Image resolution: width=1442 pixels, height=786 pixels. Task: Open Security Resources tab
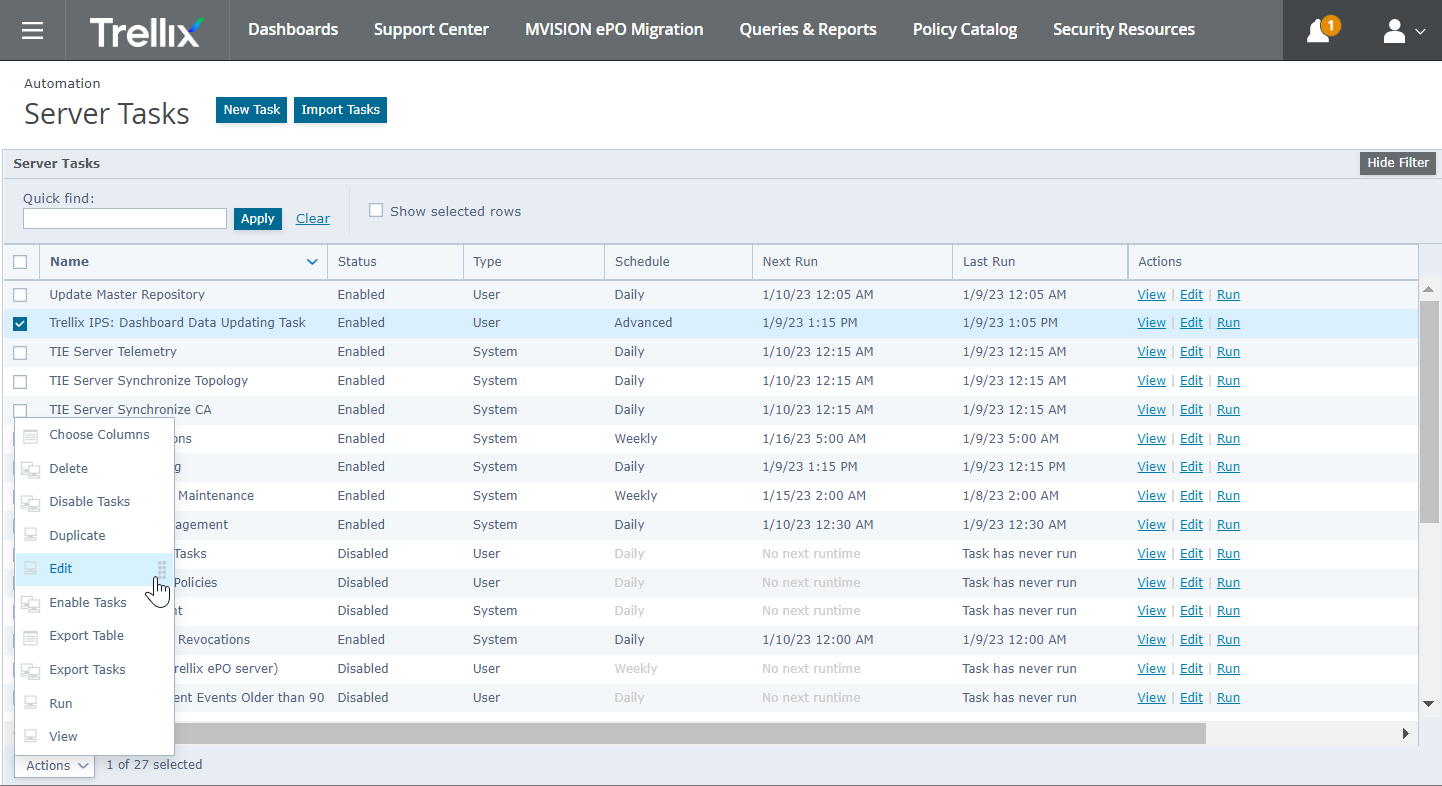1124,30
